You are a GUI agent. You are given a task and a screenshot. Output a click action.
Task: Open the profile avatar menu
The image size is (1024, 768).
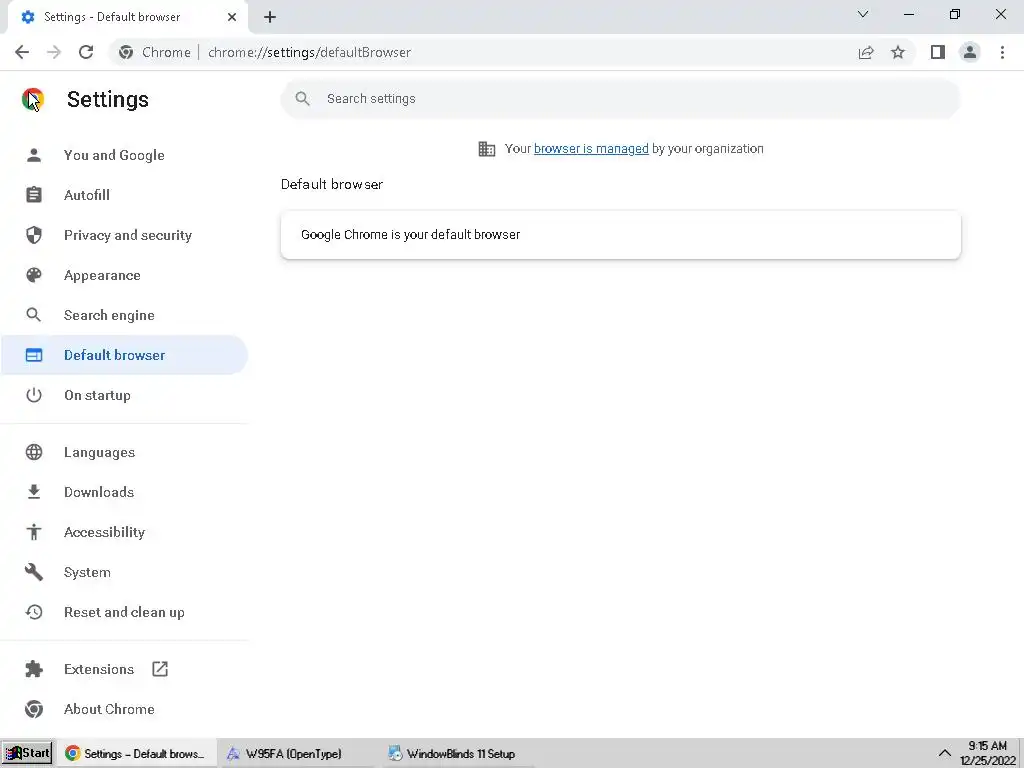(970, 52)
